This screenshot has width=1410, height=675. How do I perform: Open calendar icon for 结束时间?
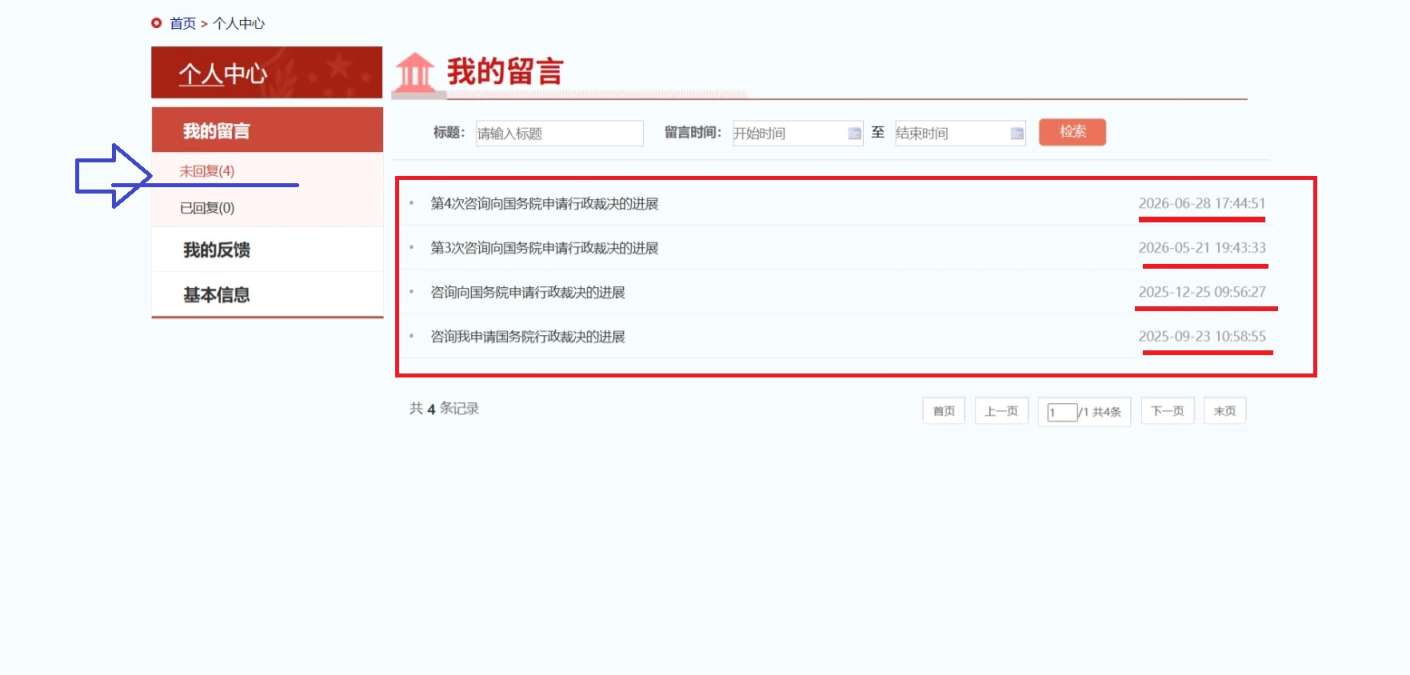(x=1017, y=133)
